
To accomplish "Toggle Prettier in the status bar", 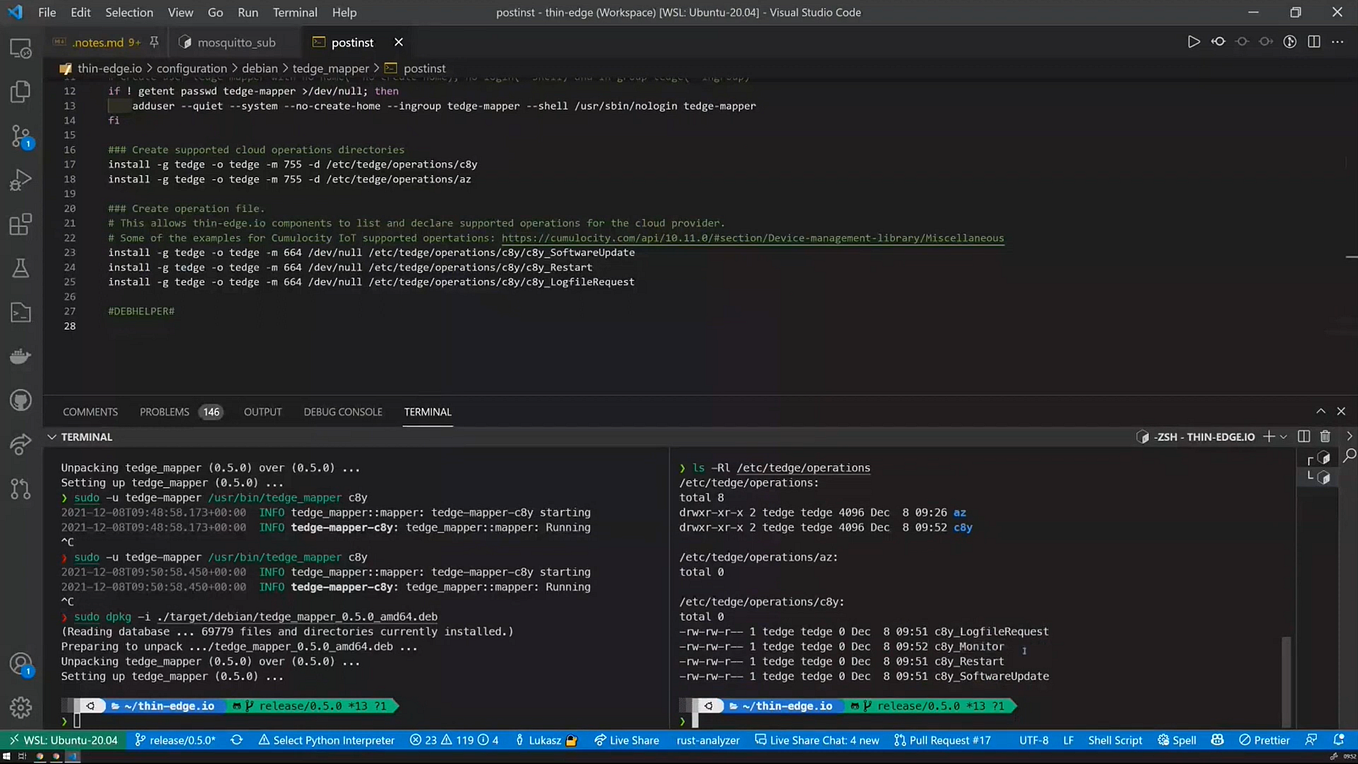I will [1265, 740].
